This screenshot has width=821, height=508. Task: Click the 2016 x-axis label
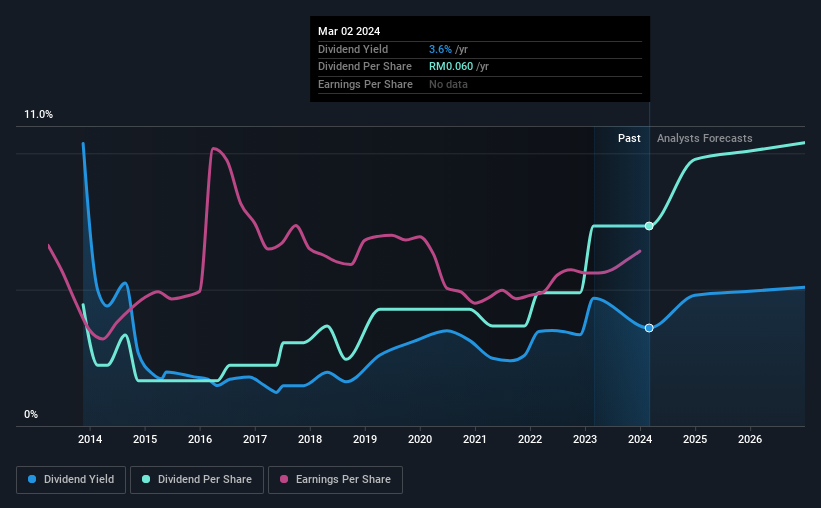tap(200, 439)
